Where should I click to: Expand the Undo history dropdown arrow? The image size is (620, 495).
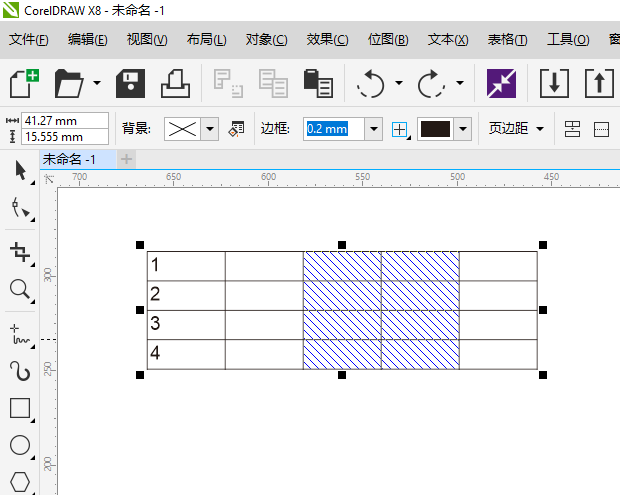pyautogui.click(x=399, y=83)
